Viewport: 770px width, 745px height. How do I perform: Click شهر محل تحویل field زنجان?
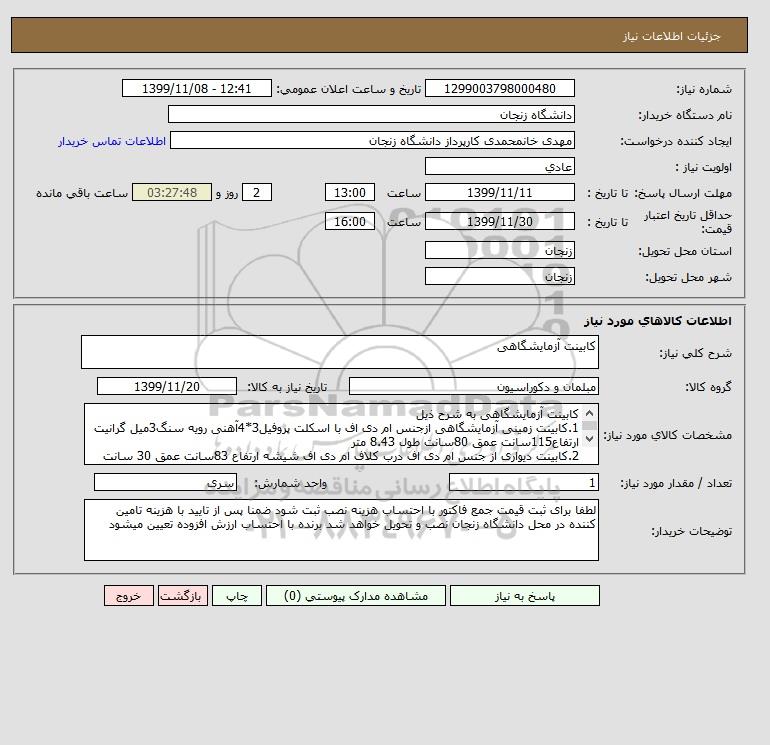[x=499, y=276]
